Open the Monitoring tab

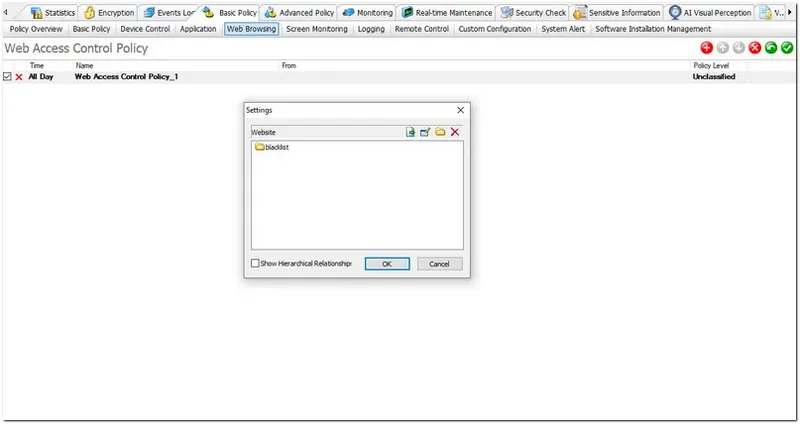pyautogui.click(x=368, y=13)
